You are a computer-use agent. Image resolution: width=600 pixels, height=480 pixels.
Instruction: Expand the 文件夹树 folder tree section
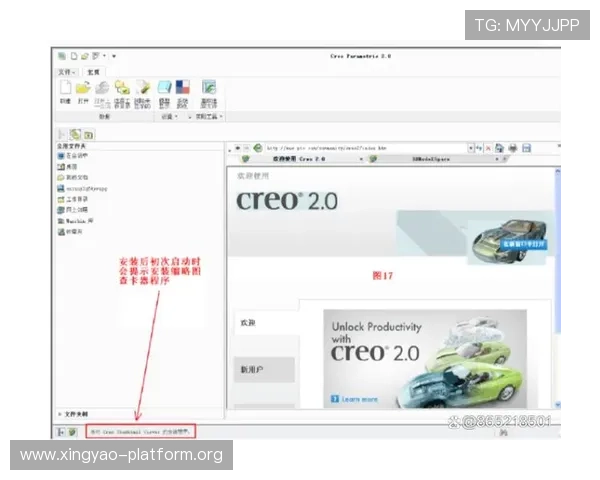point(73,414)
